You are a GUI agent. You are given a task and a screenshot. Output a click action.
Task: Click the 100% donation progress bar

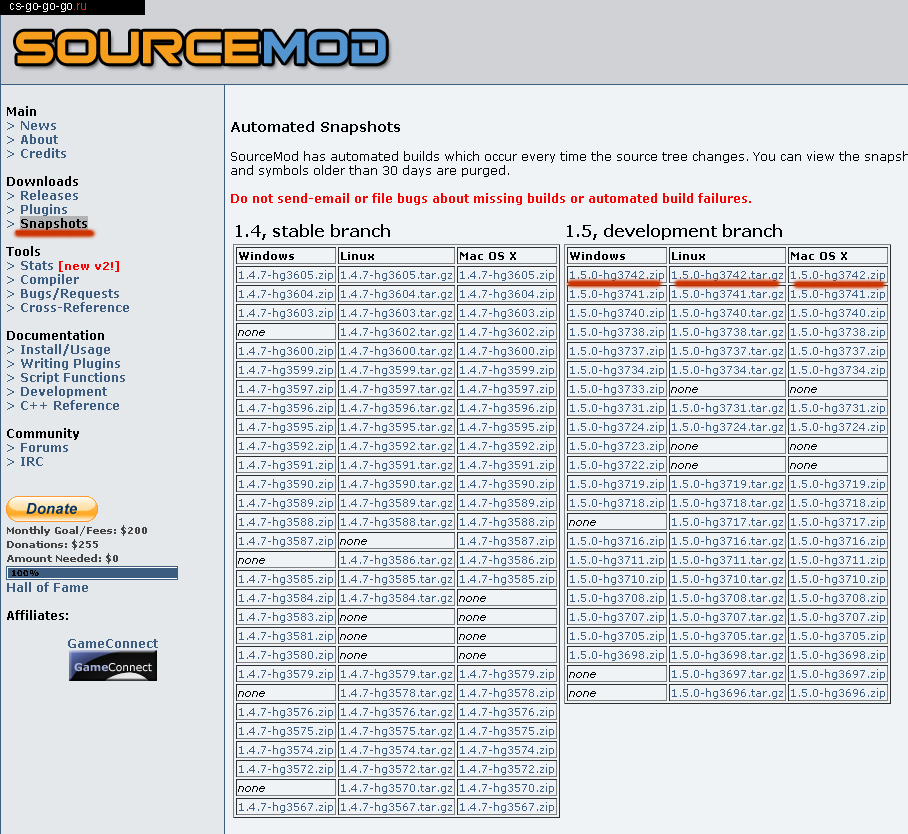coord(92,573)
